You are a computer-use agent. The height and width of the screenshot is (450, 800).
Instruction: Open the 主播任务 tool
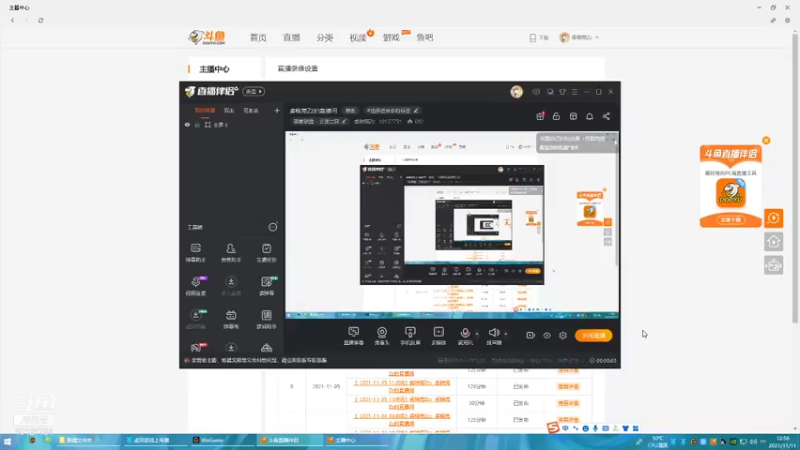266,253
